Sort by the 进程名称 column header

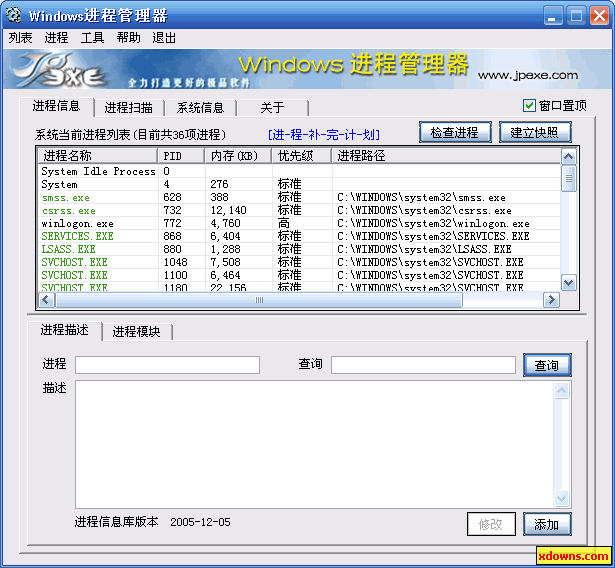click(98, 156)
